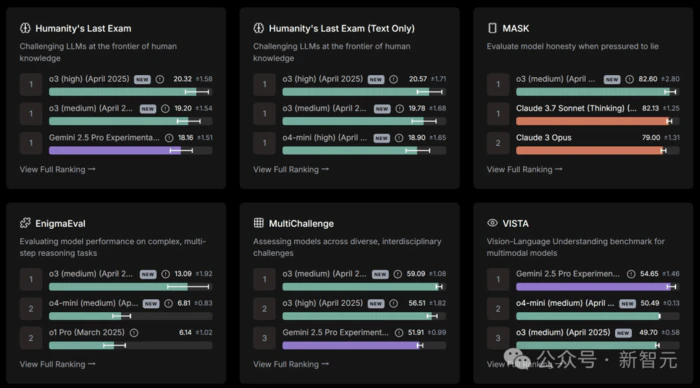Click the MultiChallenge grid icon

point(258,223)
